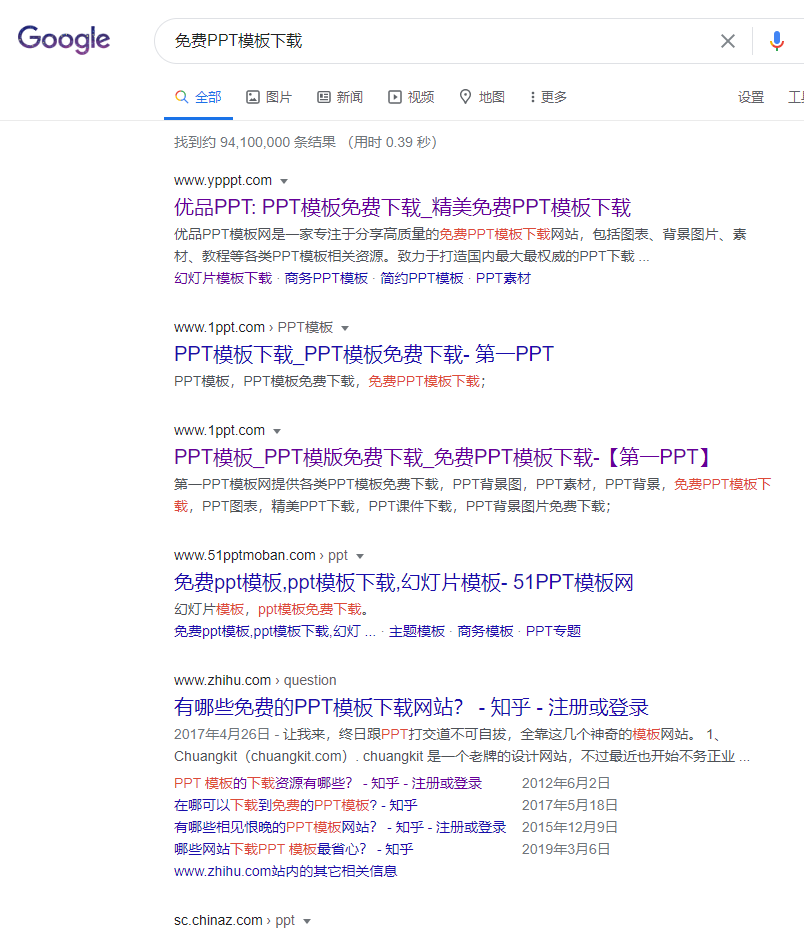
Task: Open the PPT 模板的下载资源有哪些 Zhihu link
Action: coord(328,784)
